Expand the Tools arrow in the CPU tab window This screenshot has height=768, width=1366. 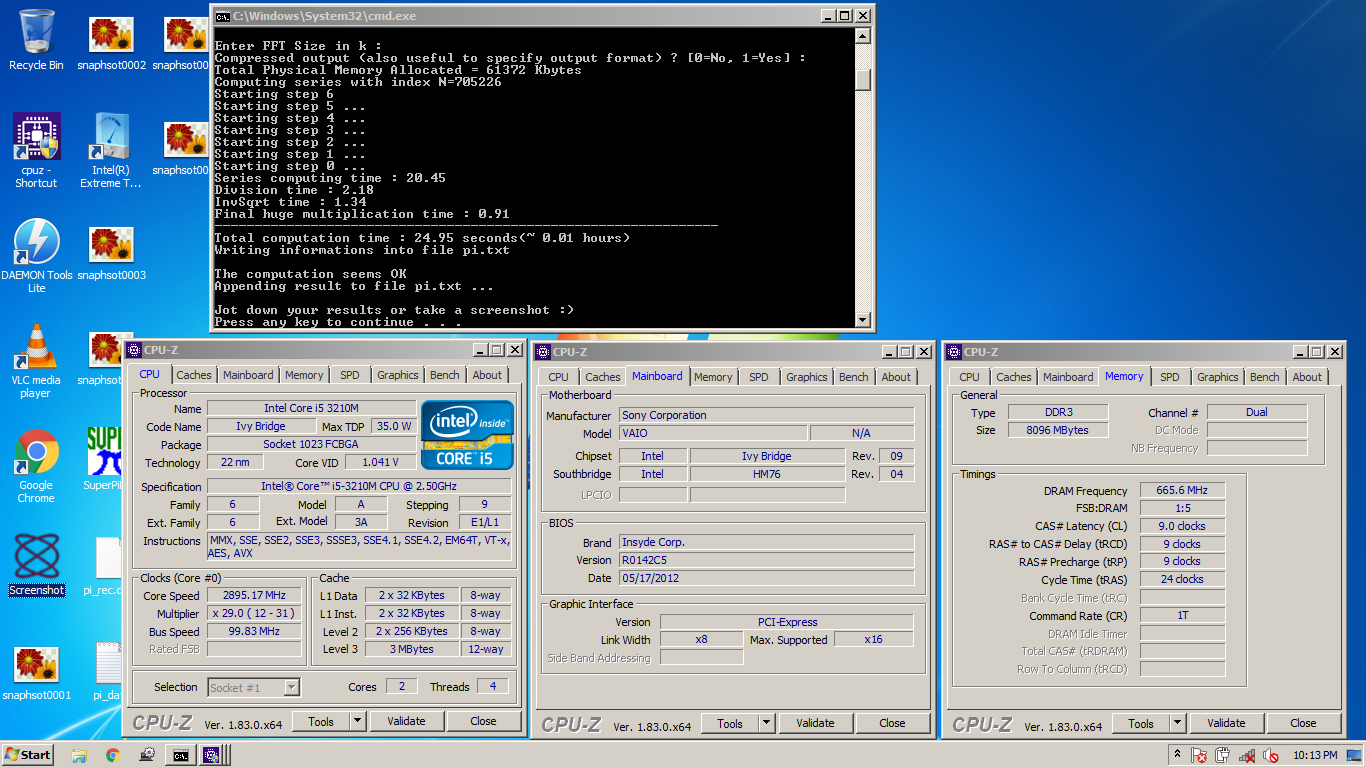pos(357,721)
